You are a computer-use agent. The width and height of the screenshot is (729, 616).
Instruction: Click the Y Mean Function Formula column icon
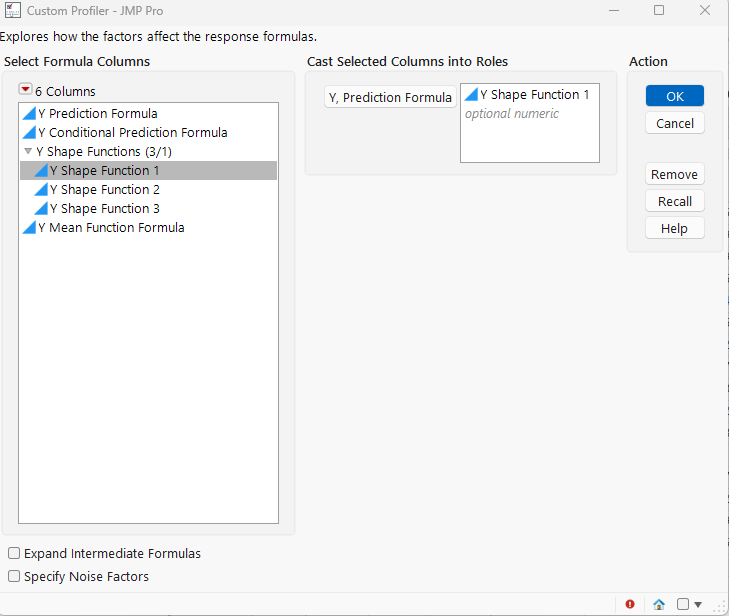point(29,227)
